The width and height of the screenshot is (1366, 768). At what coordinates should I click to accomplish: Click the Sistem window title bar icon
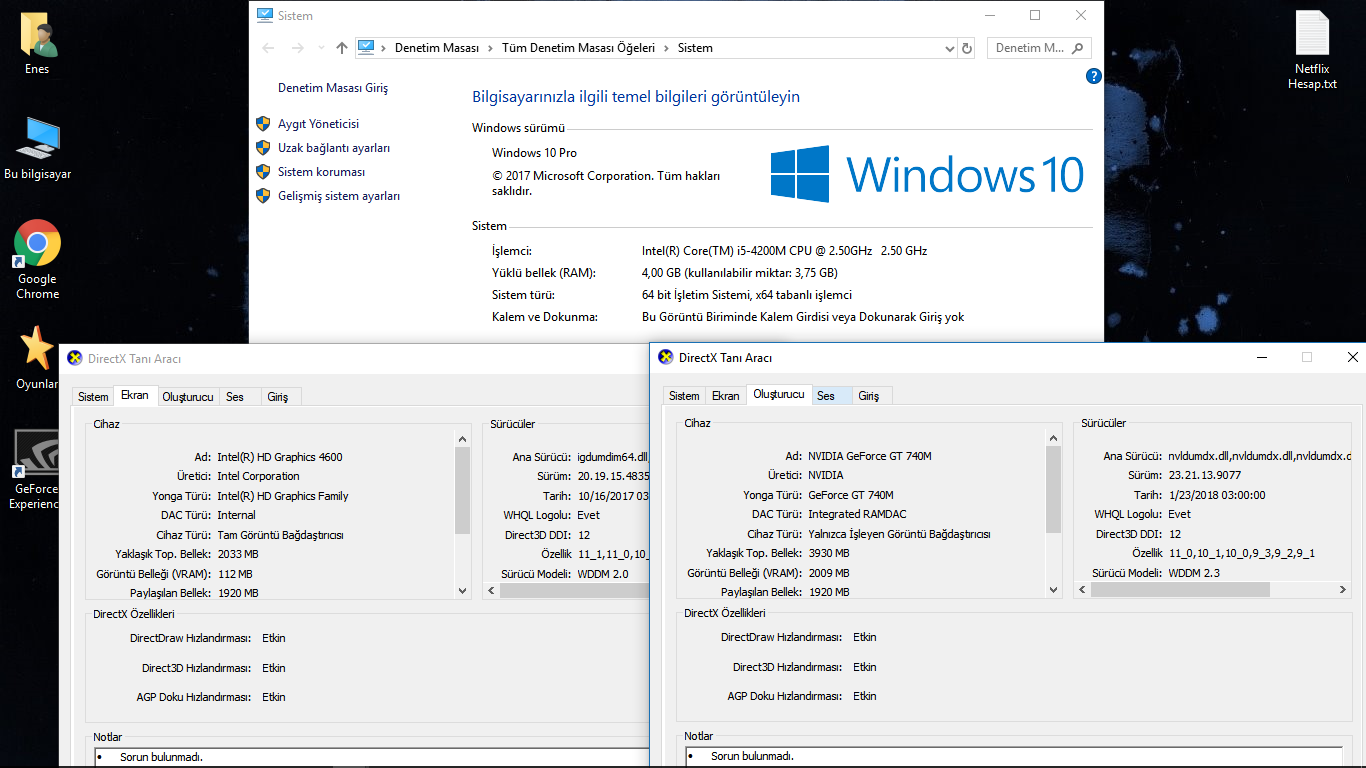pyautogui.click(x=265, y=15)
